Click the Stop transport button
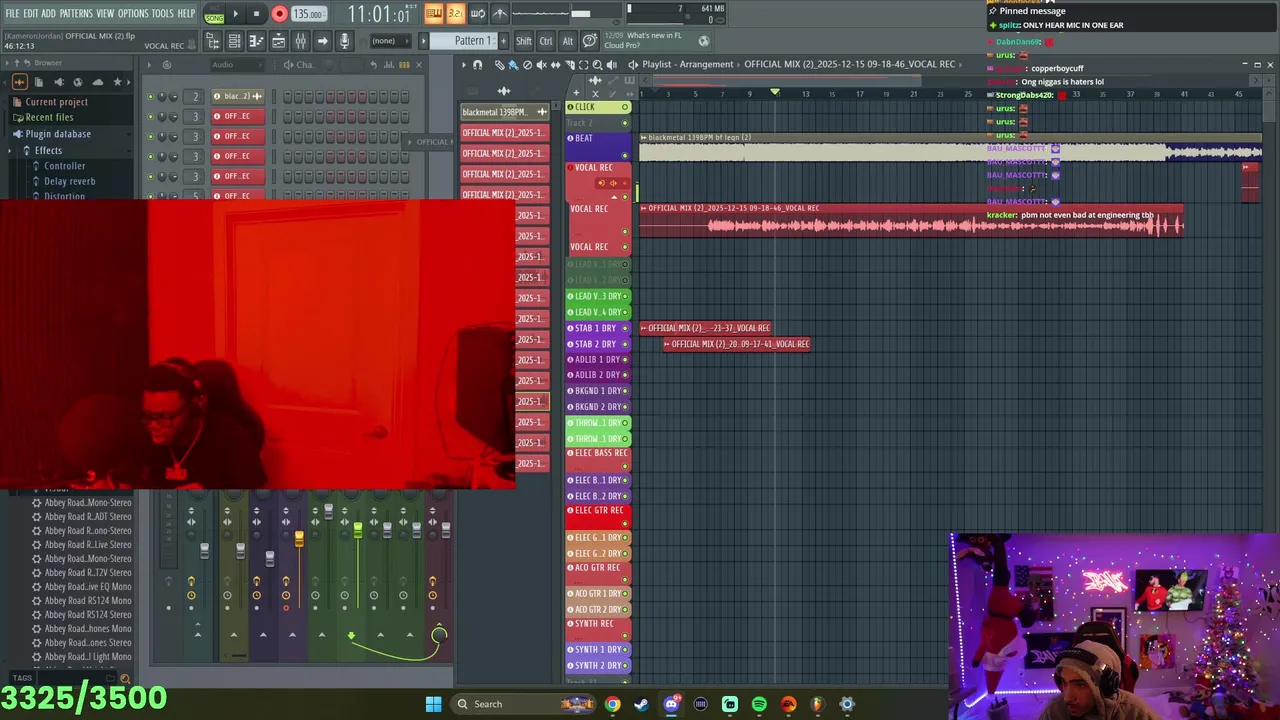The image size is (1280, 720). pos(256,14)
